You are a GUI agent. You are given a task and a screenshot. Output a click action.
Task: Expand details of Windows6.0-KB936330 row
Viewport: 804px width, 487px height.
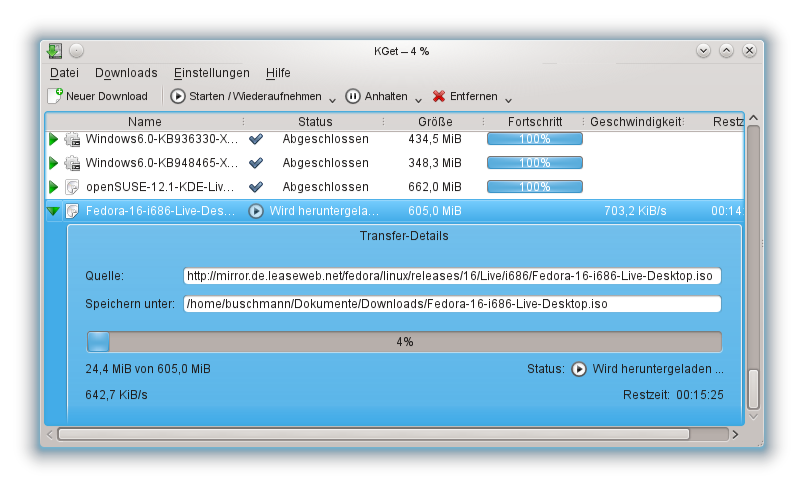tap(53, 139)
